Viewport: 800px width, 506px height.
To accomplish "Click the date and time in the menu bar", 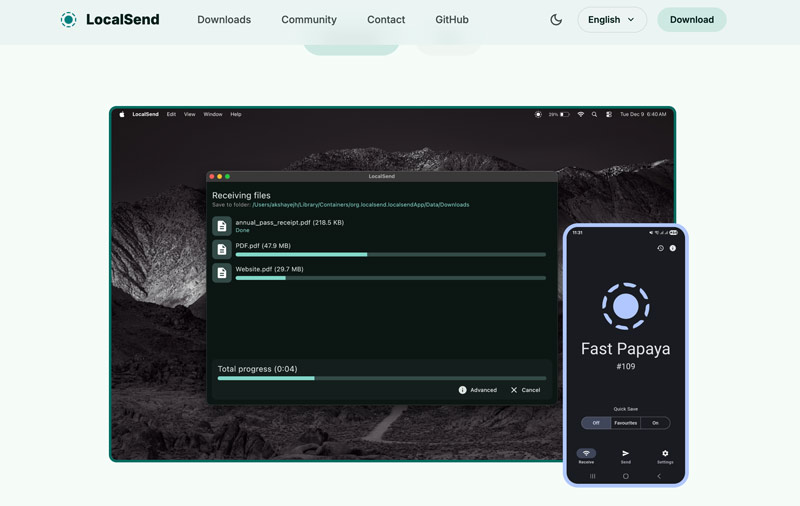I will tap(643, 114).
